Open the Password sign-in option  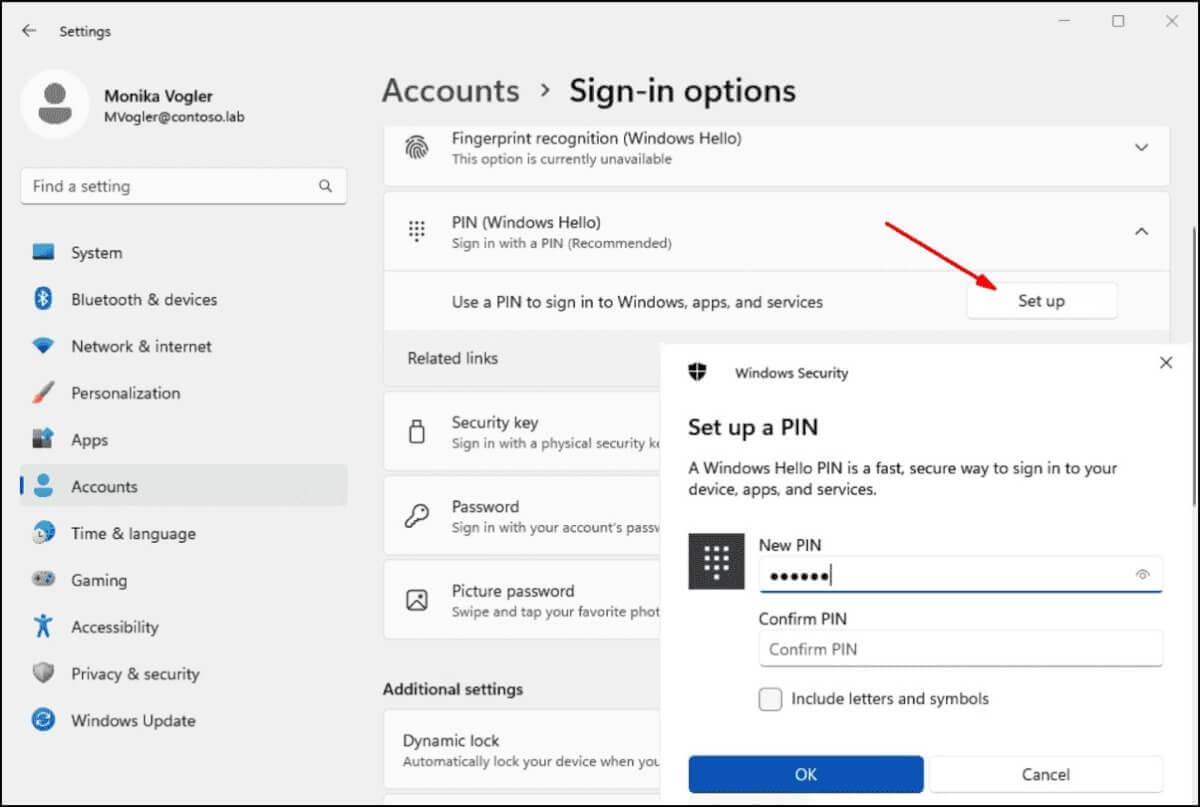[x=522, y=516]
